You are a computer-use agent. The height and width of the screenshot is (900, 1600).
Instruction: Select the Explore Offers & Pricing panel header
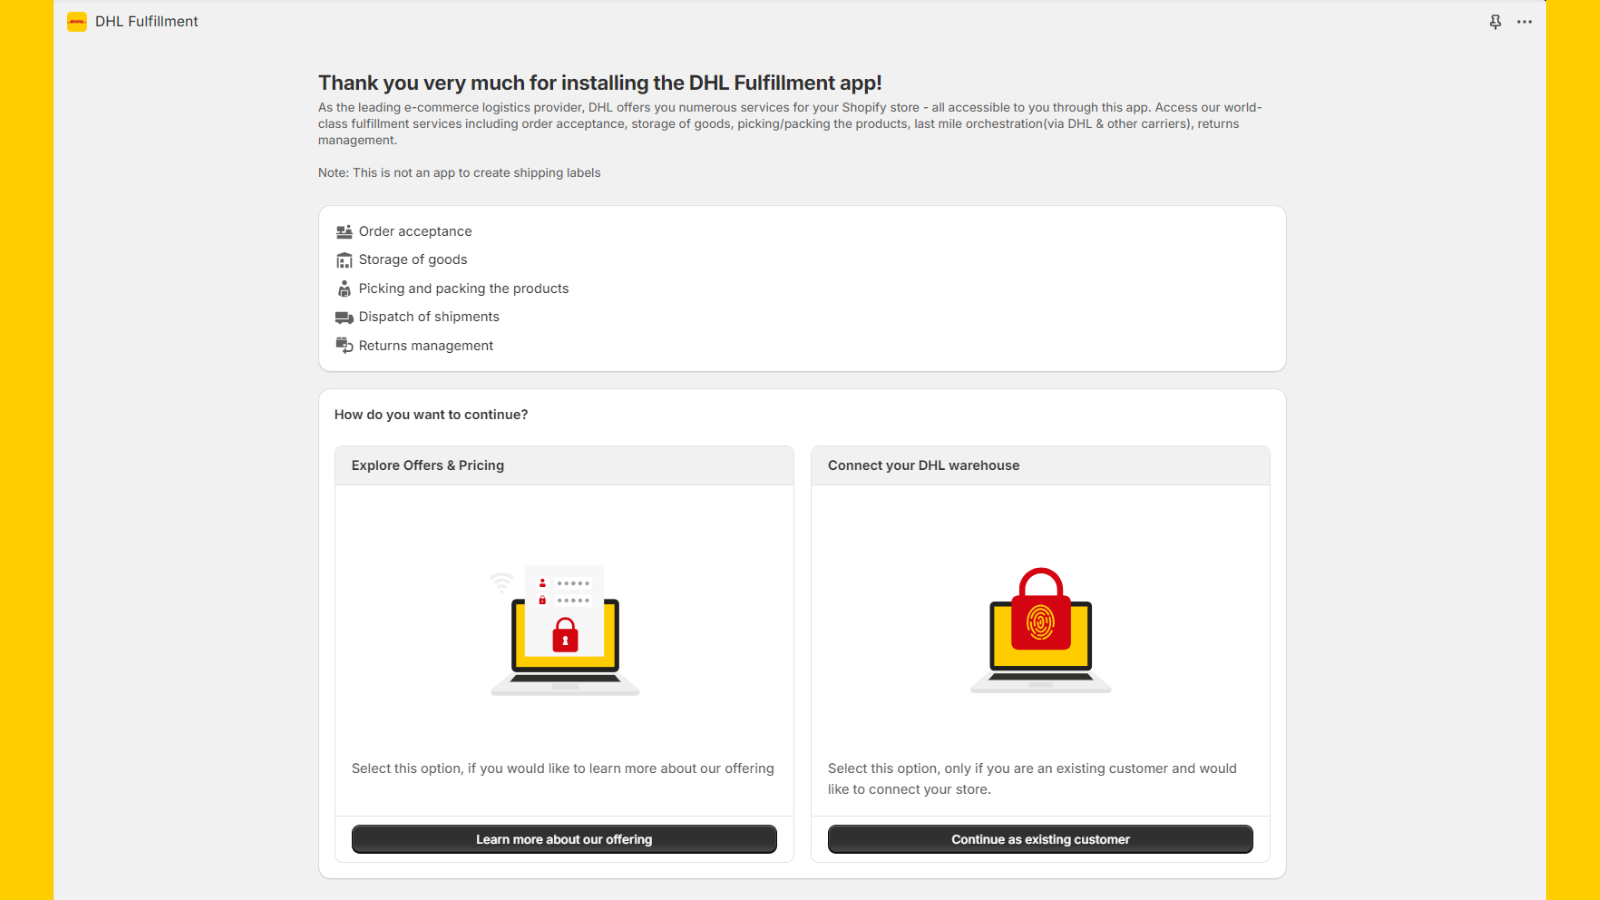(427, 465)
